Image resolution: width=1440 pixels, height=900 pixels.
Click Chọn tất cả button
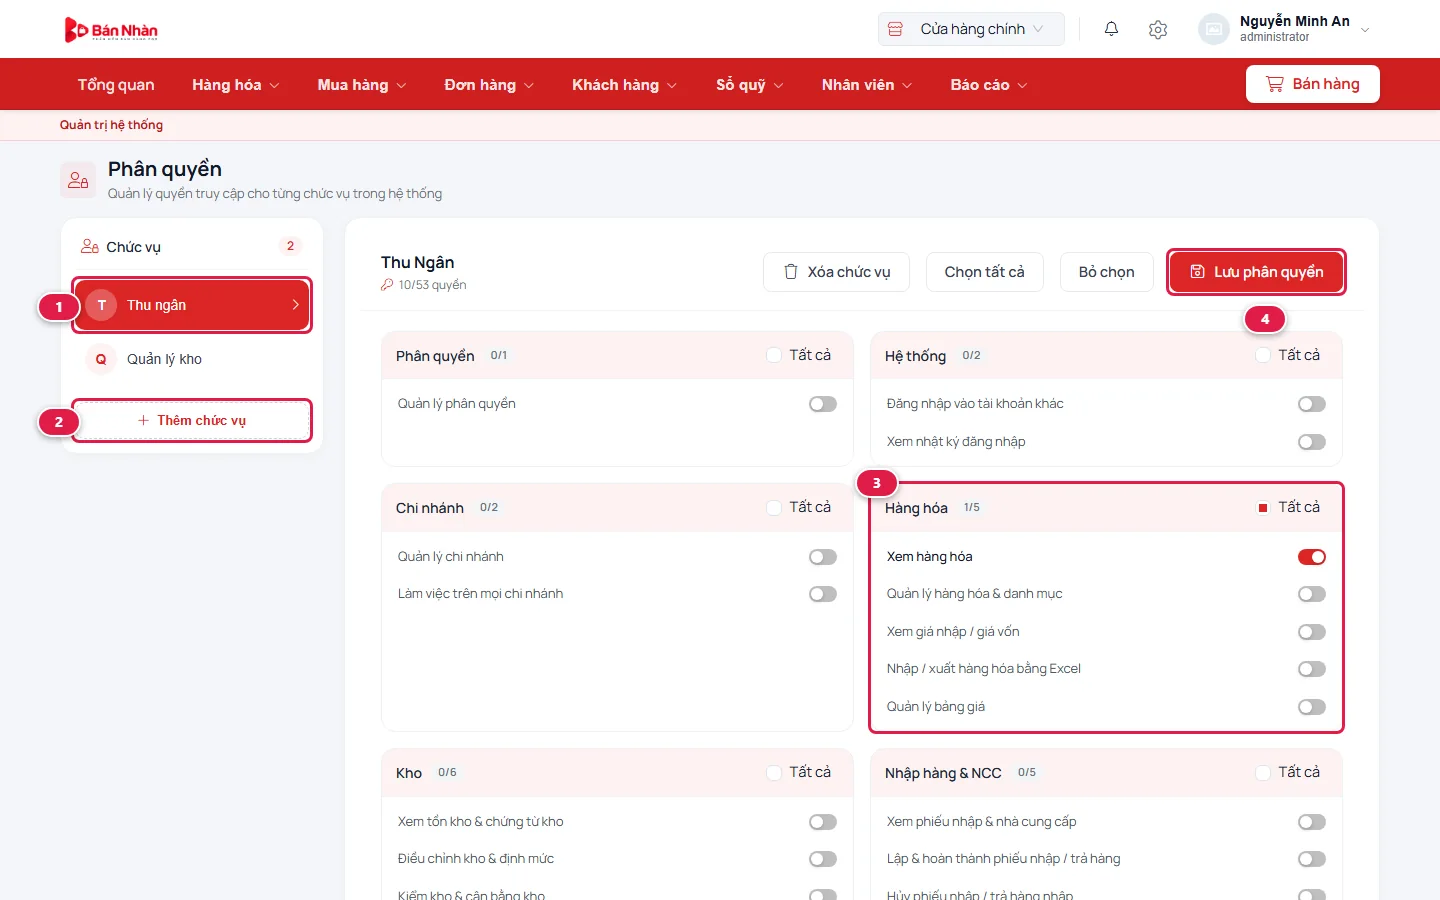click(985, 272)
